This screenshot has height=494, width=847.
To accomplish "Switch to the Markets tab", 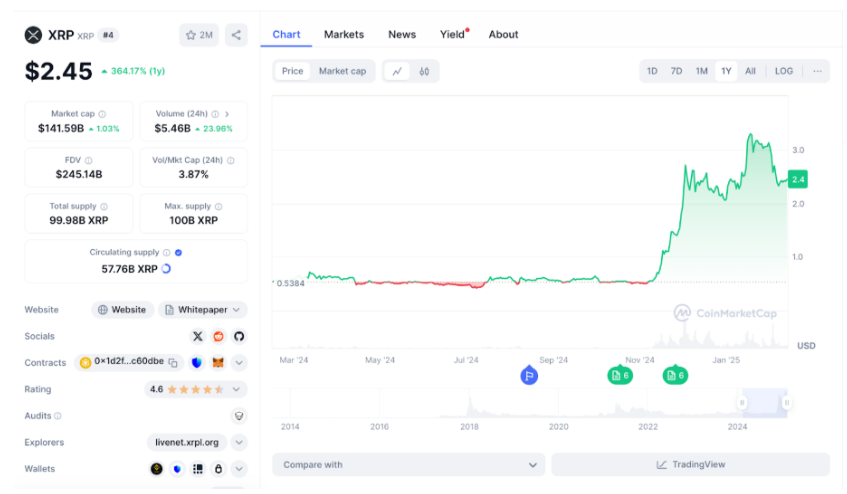I will click(344, 35).
